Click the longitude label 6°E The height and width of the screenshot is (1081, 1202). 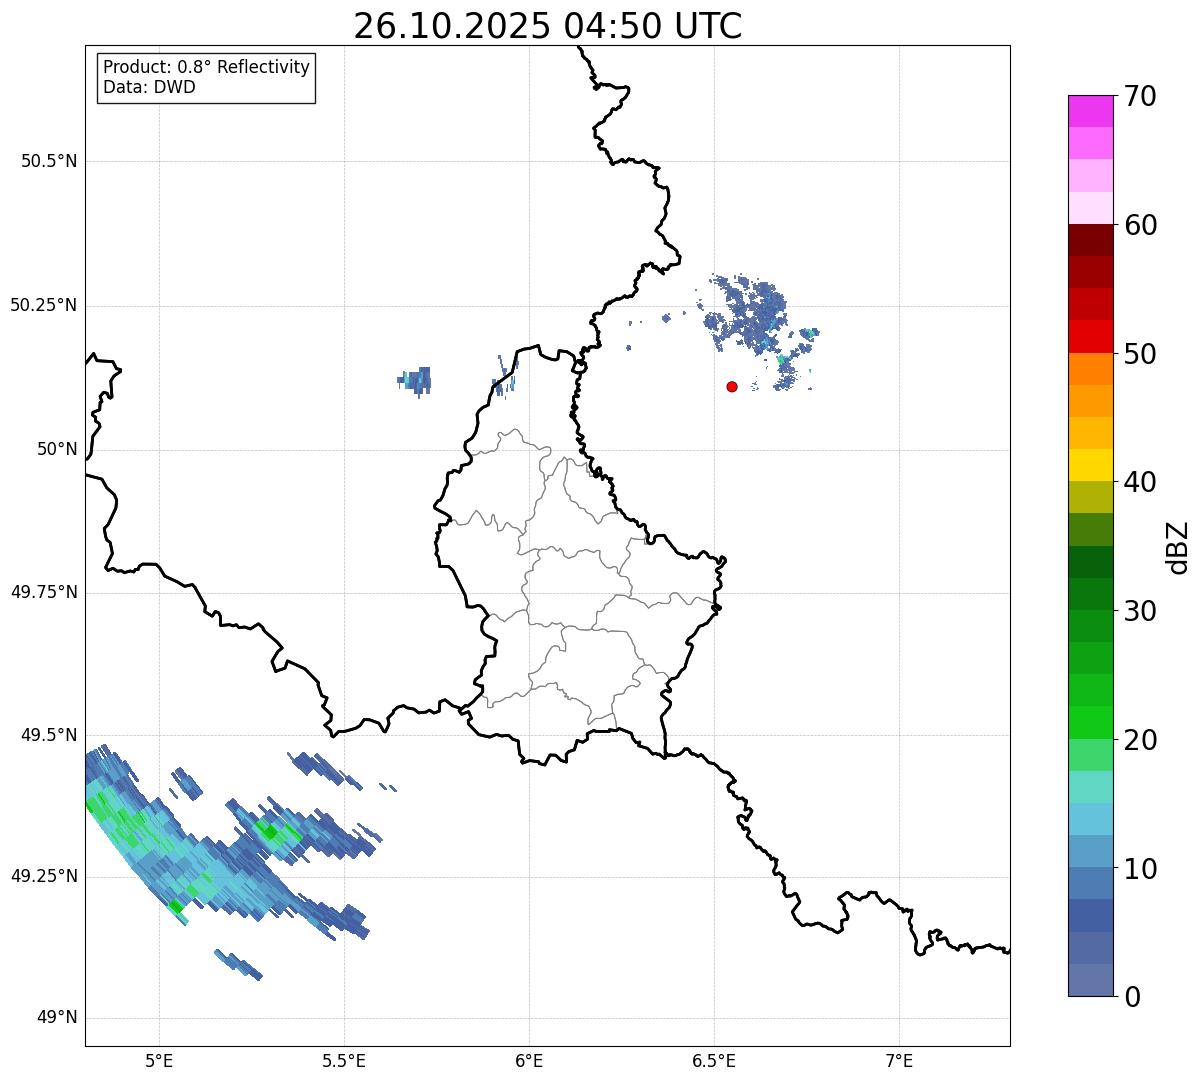tap(529, 1060)
